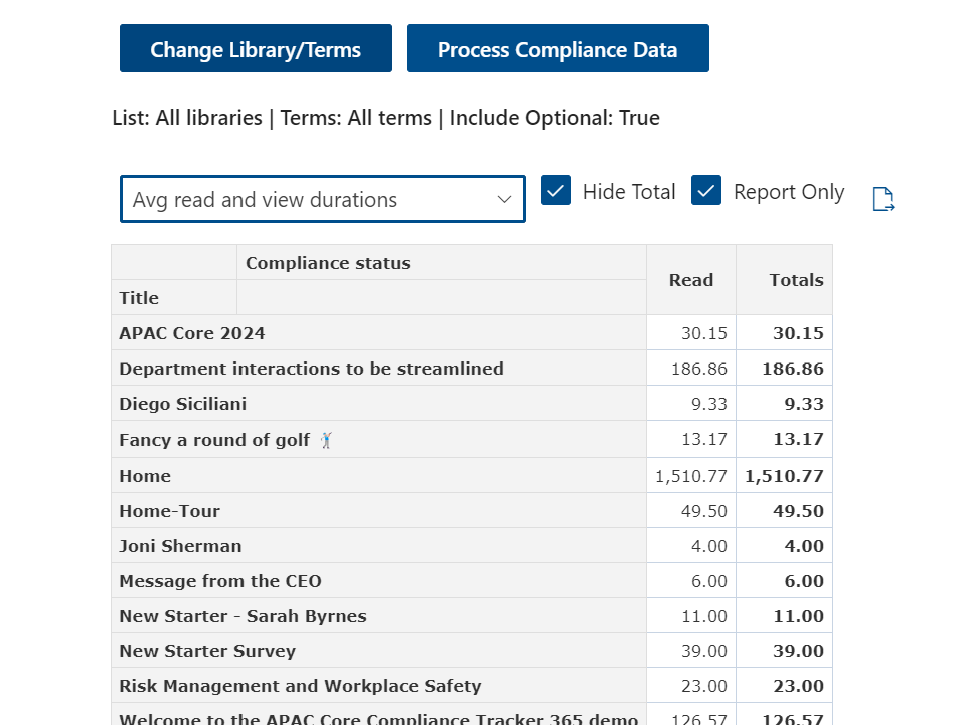Select the Home row title

tap(145, 476)
